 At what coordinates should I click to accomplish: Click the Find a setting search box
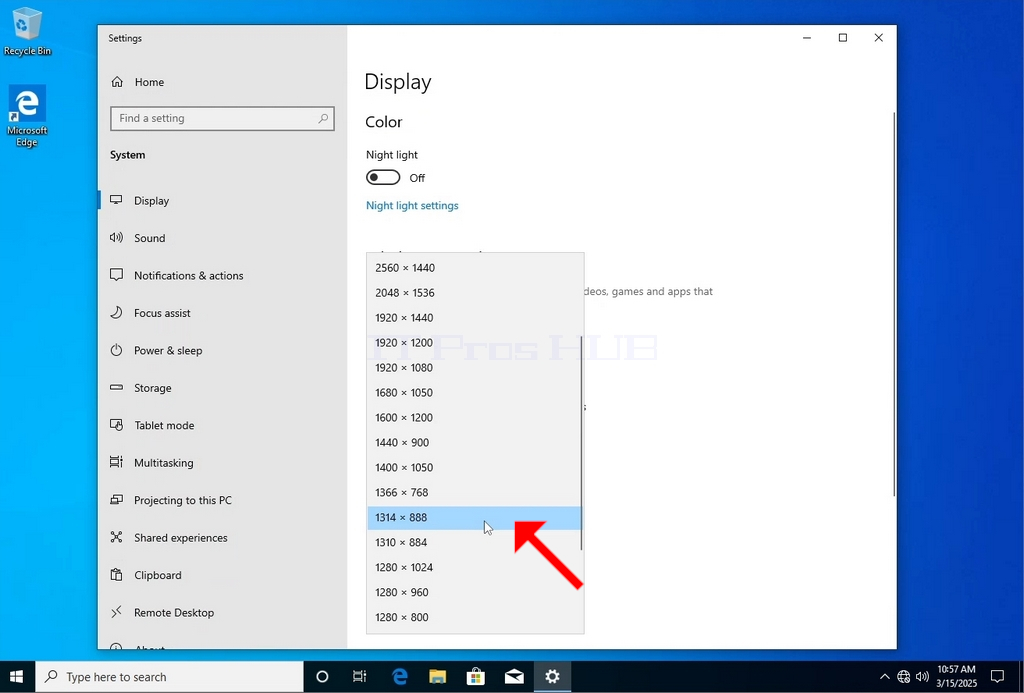coord(222,118)
